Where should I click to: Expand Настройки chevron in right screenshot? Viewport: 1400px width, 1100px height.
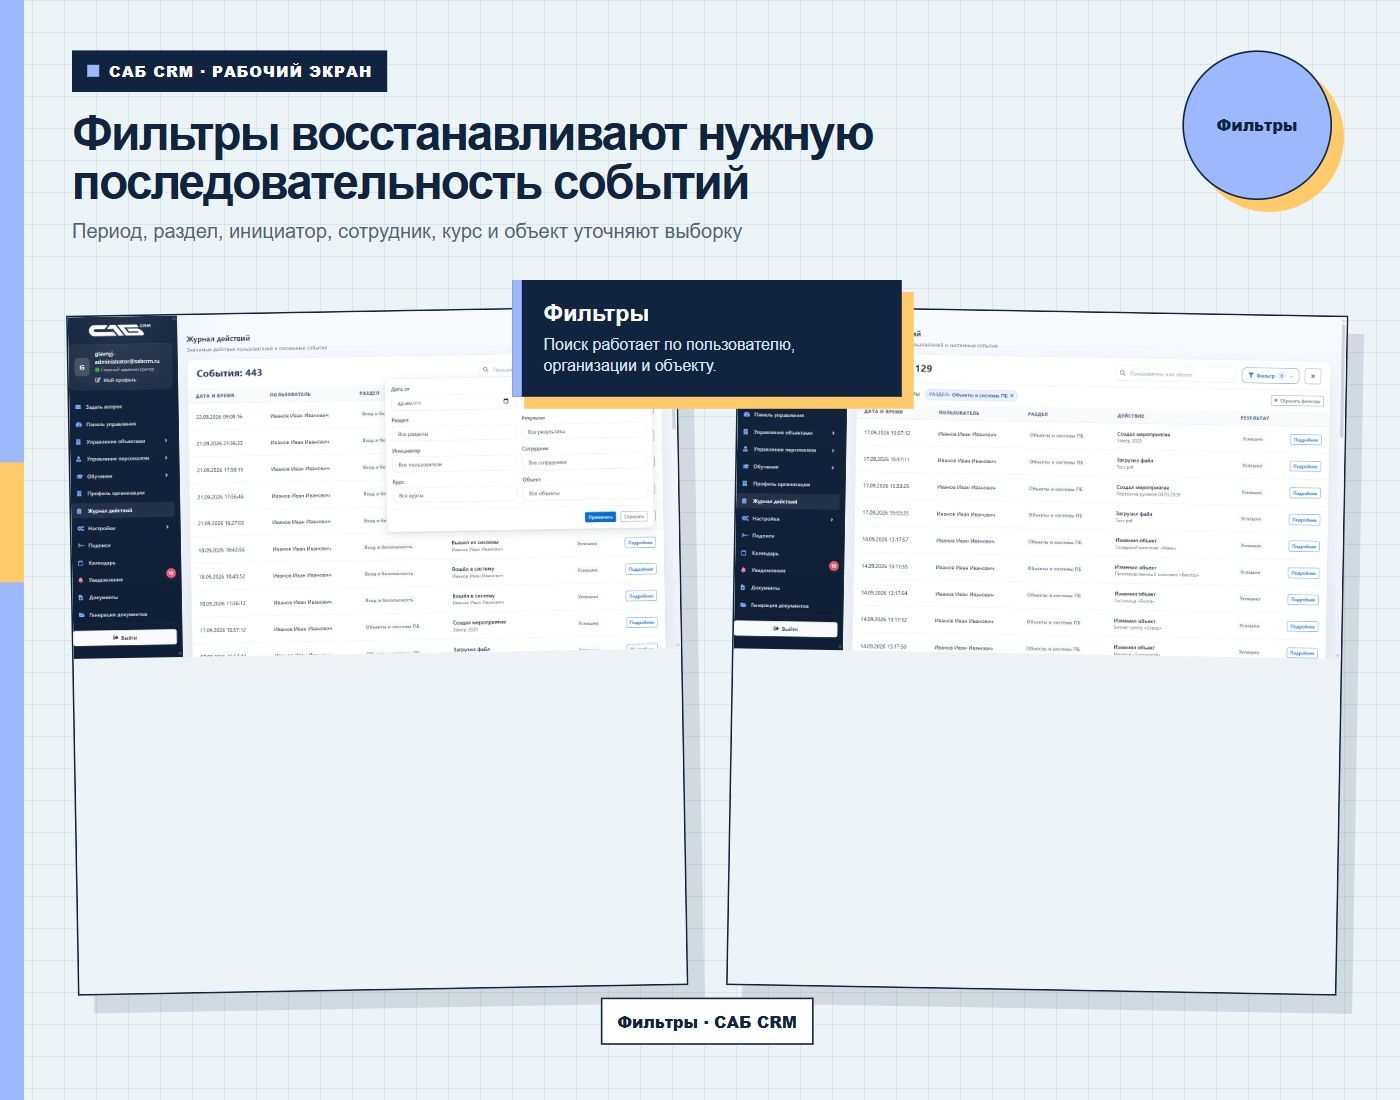click(x=833, y=520)
